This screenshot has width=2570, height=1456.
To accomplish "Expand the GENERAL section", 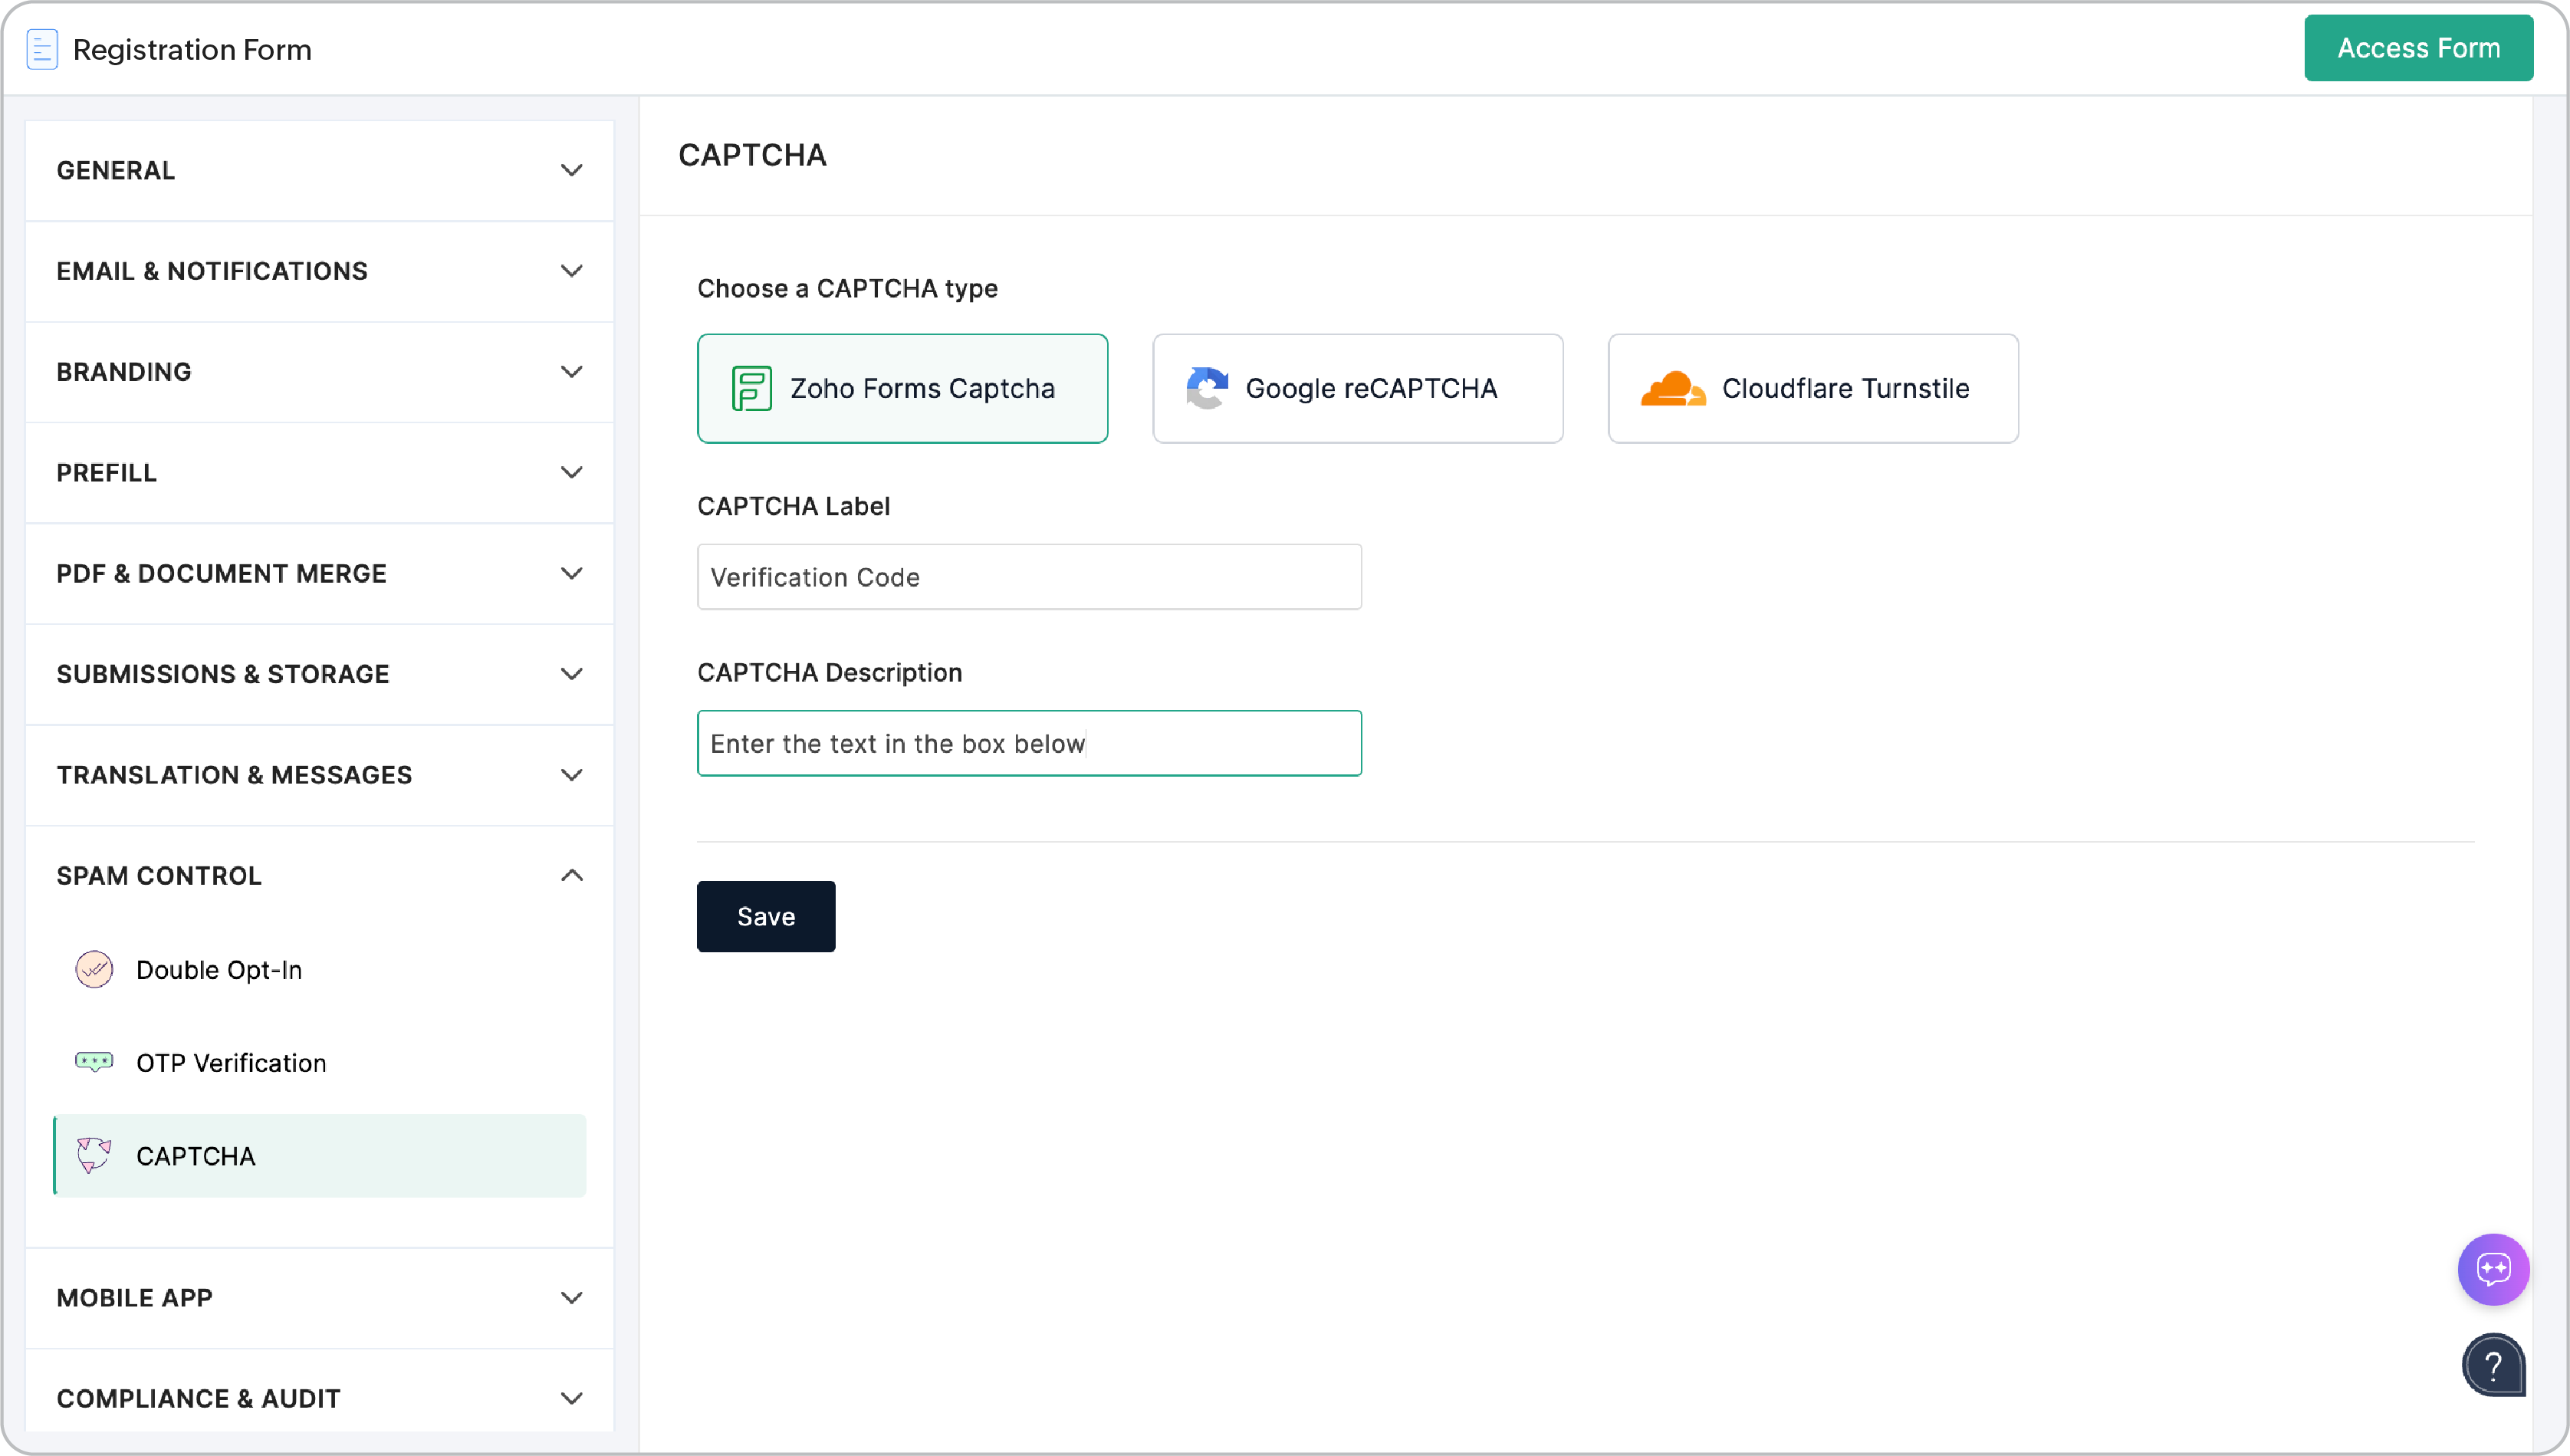I will pos(318,170).
